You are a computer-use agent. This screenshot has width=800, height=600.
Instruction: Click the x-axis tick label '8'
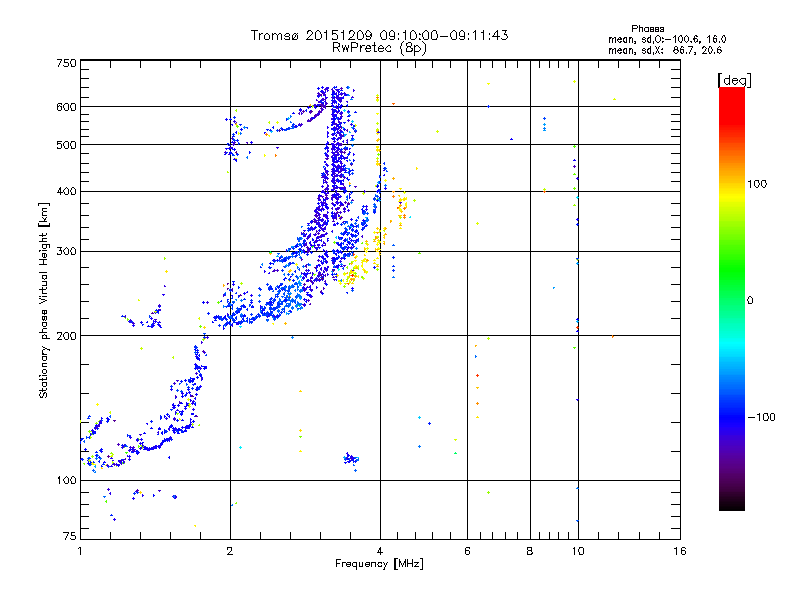click(x=530, y=551)
